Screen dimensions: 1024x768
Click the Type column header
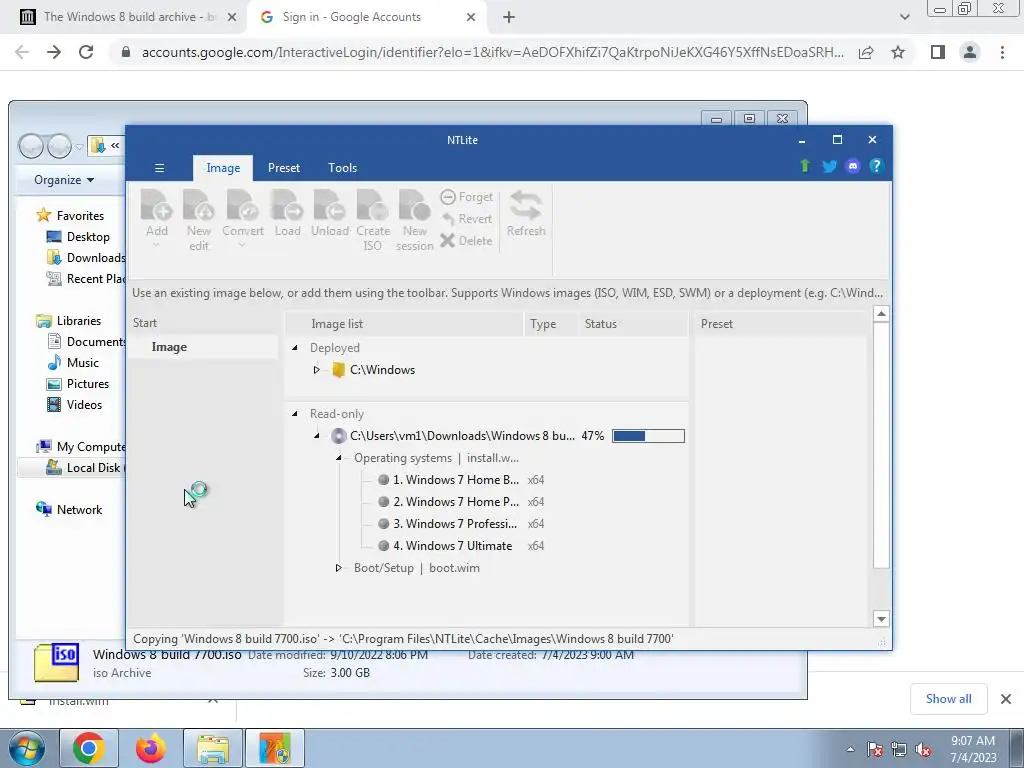click(x=550, y=324)
